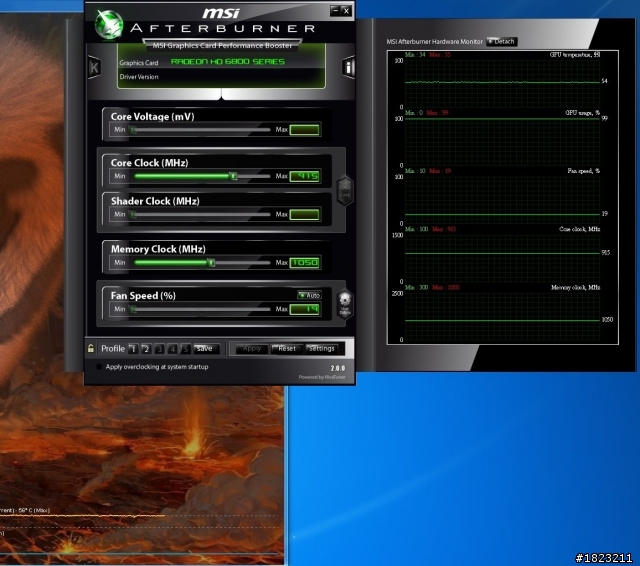Open the information i side button
Screen dimensions: 640x566
pos(349,67)
